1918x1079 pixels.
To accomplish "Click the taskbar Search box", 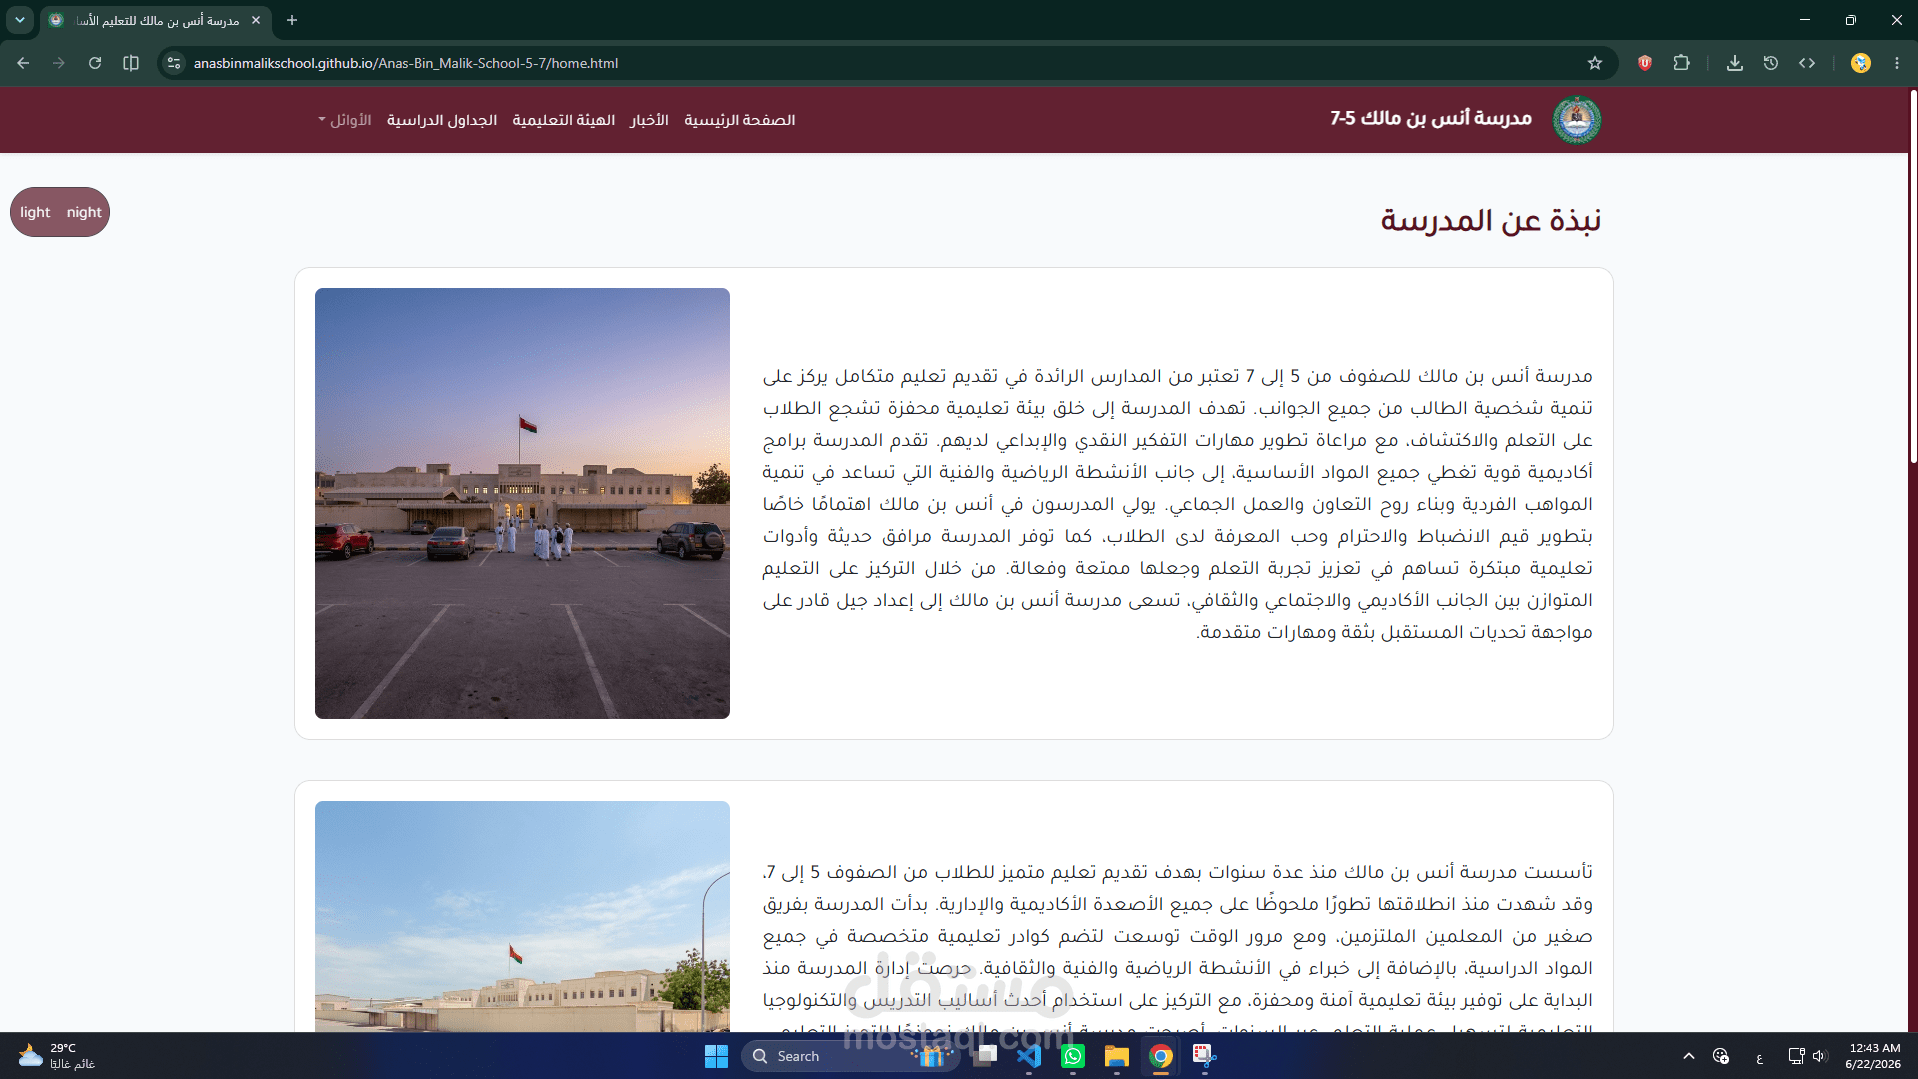I will pyautogui.click(x=850, y=1056).
